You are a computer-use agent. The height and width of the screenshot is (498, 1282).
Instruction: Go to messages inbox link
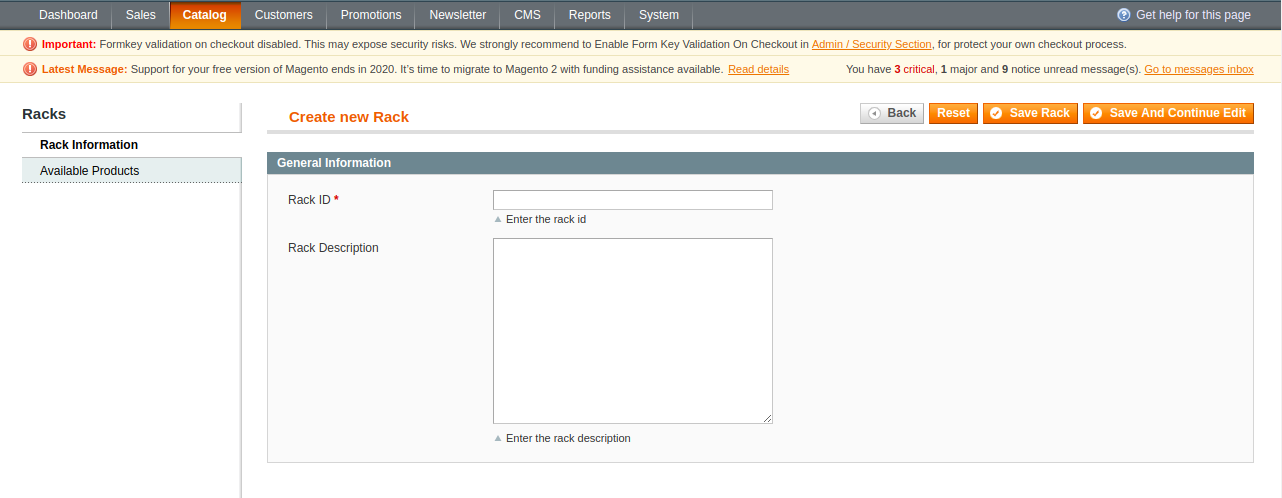click(1199, 69)
